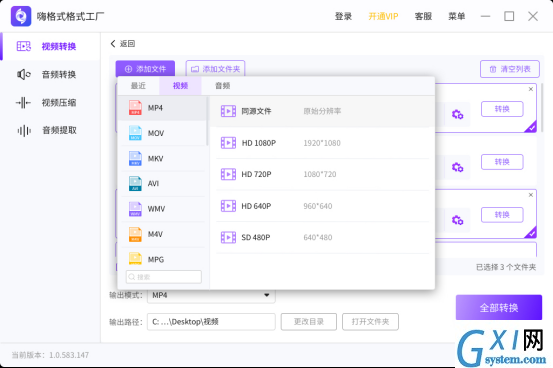This screenshot has height=368, width=553.
Task: Select the M4V format icon
Action: click(x=135, y=234)
